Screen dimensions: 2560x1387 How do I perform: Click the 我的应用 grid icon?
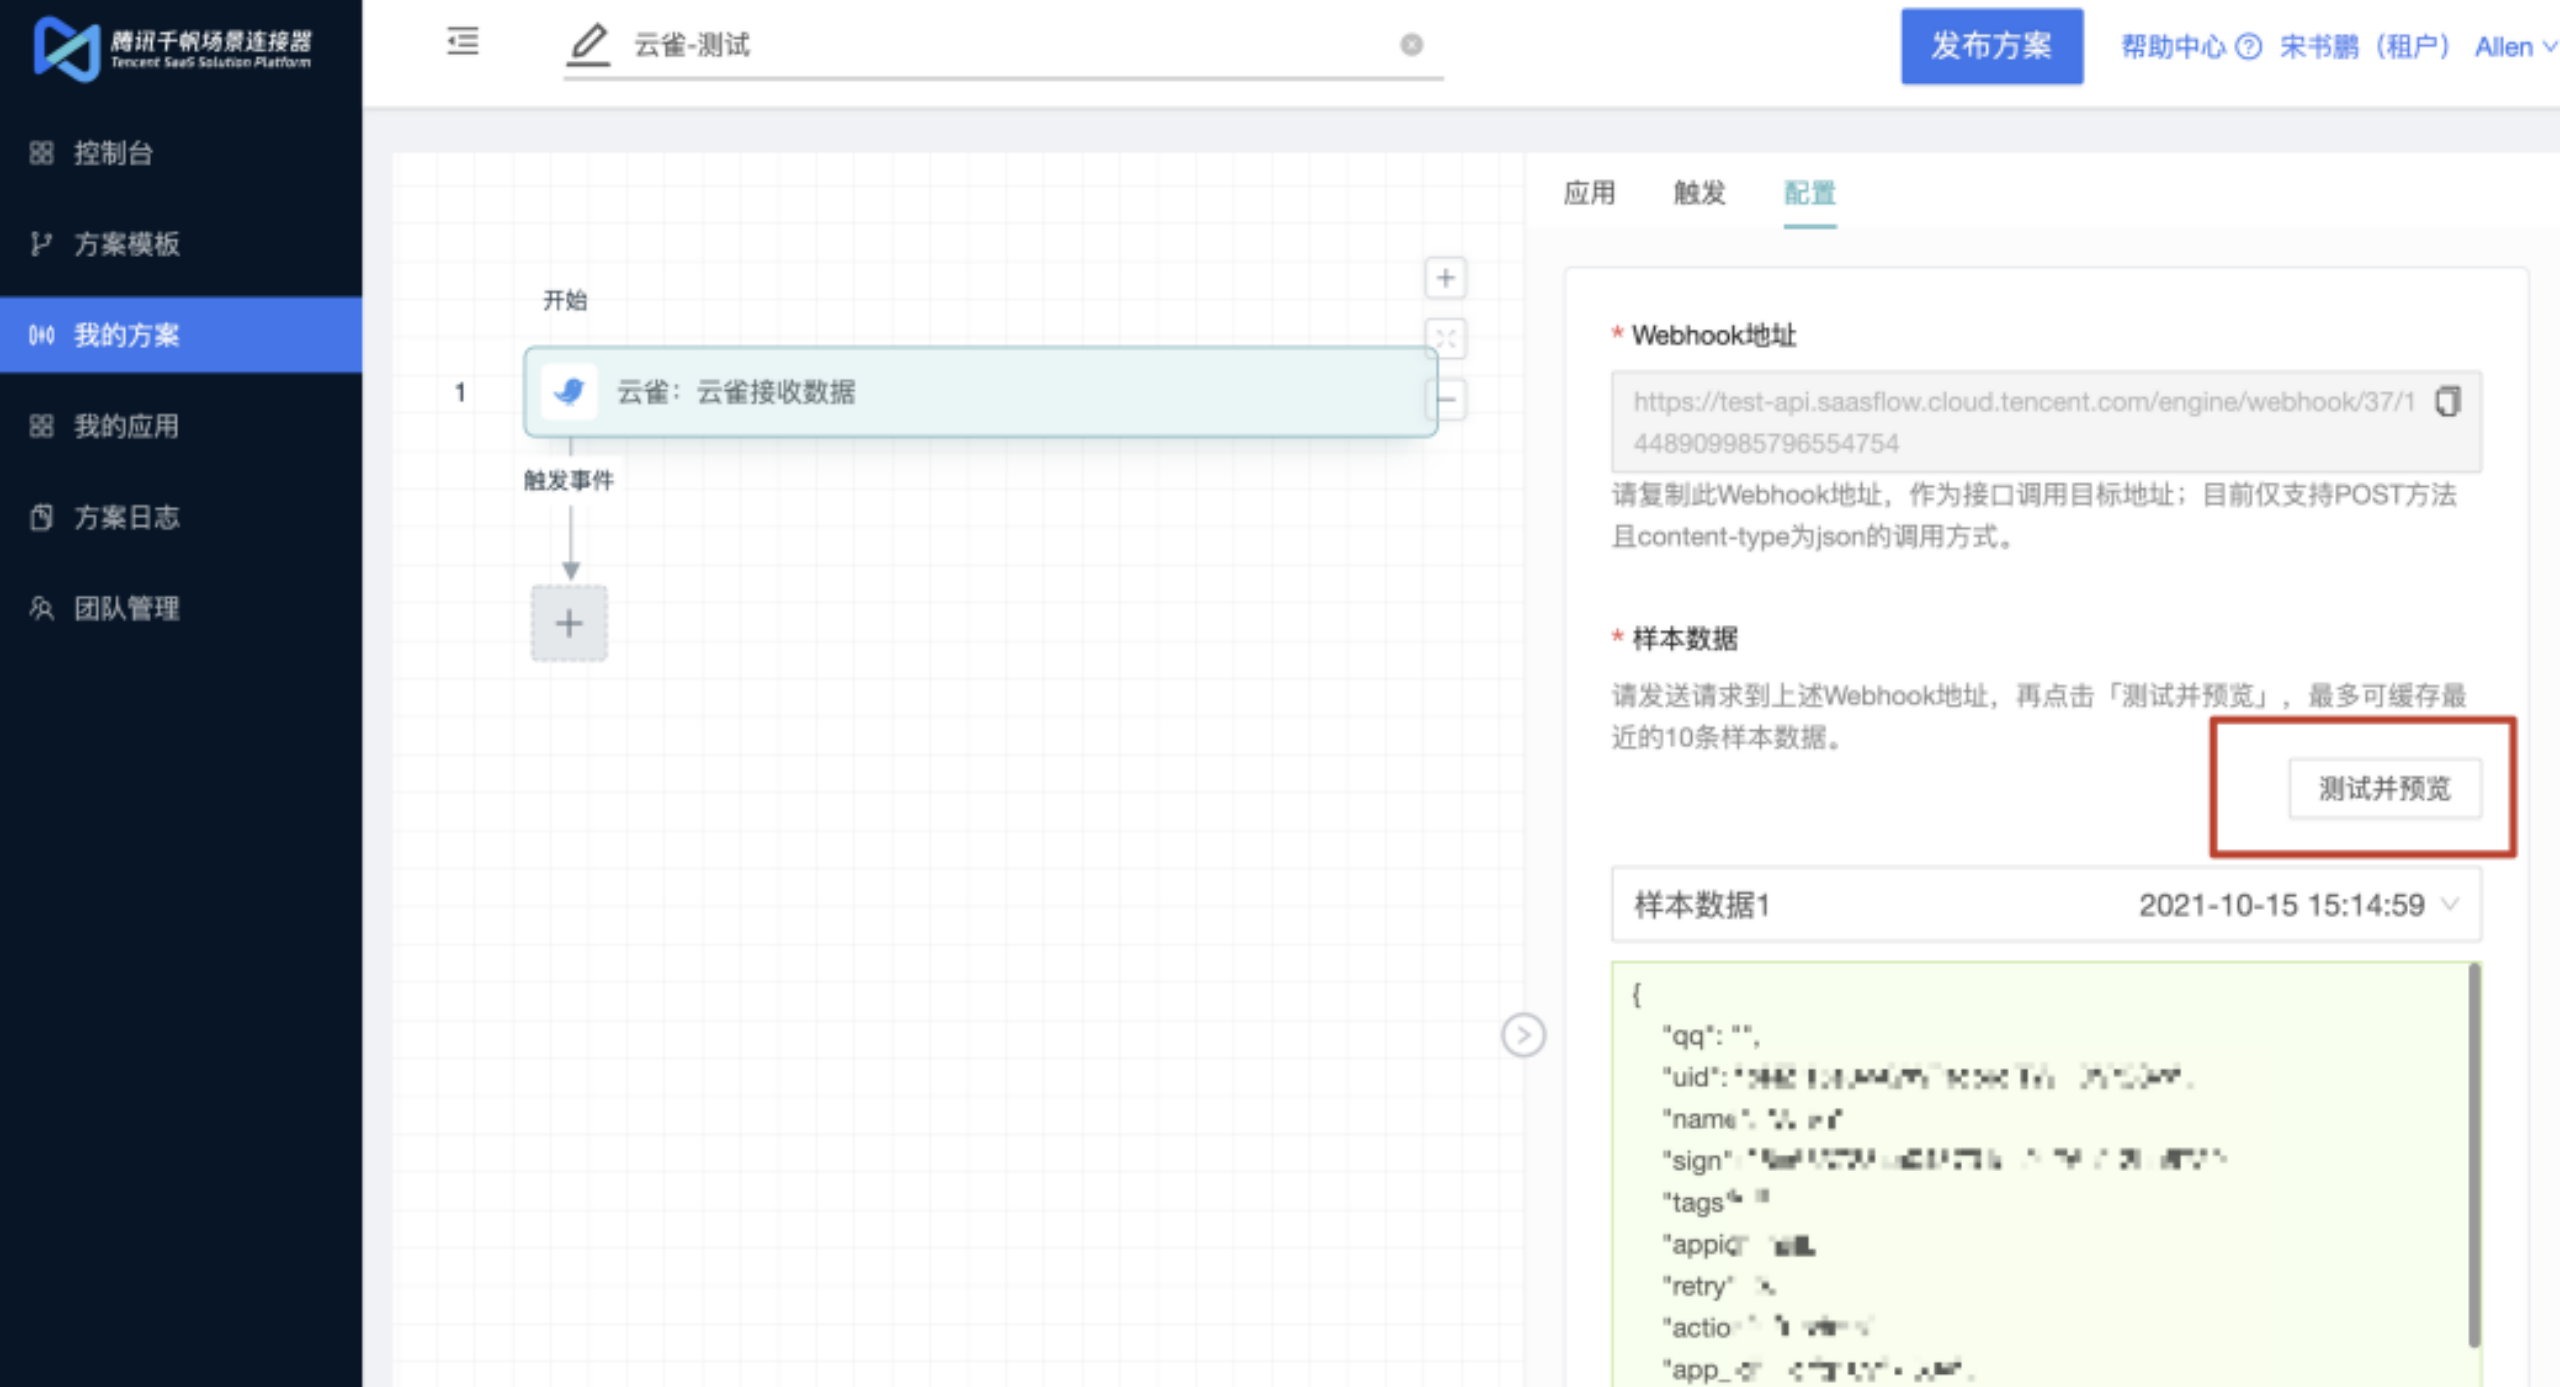pyautogui.click(x=41, y=426)
